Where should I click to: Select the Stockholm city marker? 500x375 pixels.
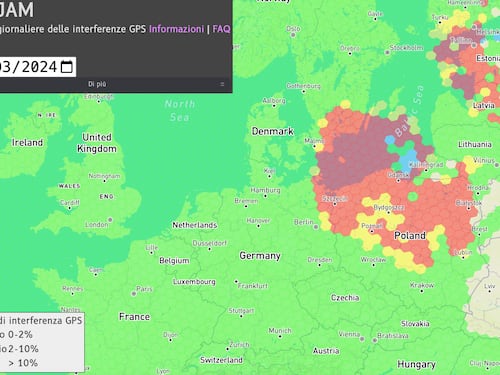(387, 52)
